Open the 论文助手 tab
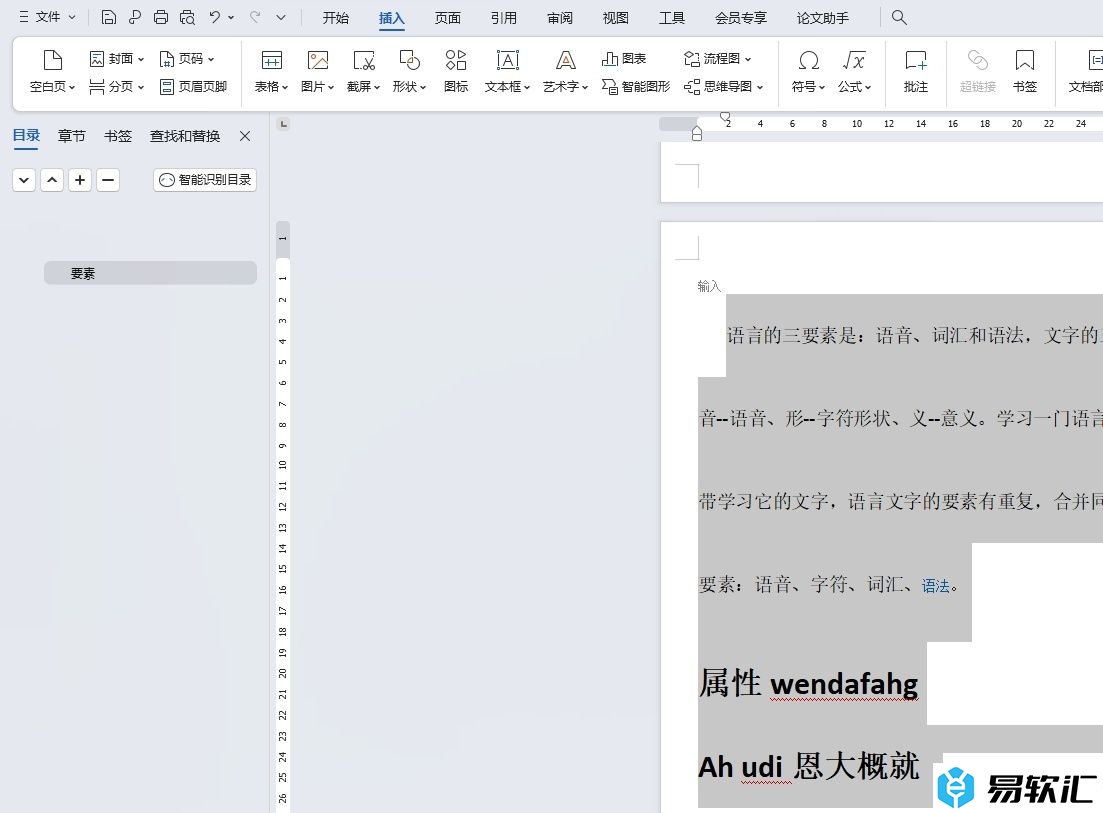Screen dimensions: 1103x813 pos(823,18)
